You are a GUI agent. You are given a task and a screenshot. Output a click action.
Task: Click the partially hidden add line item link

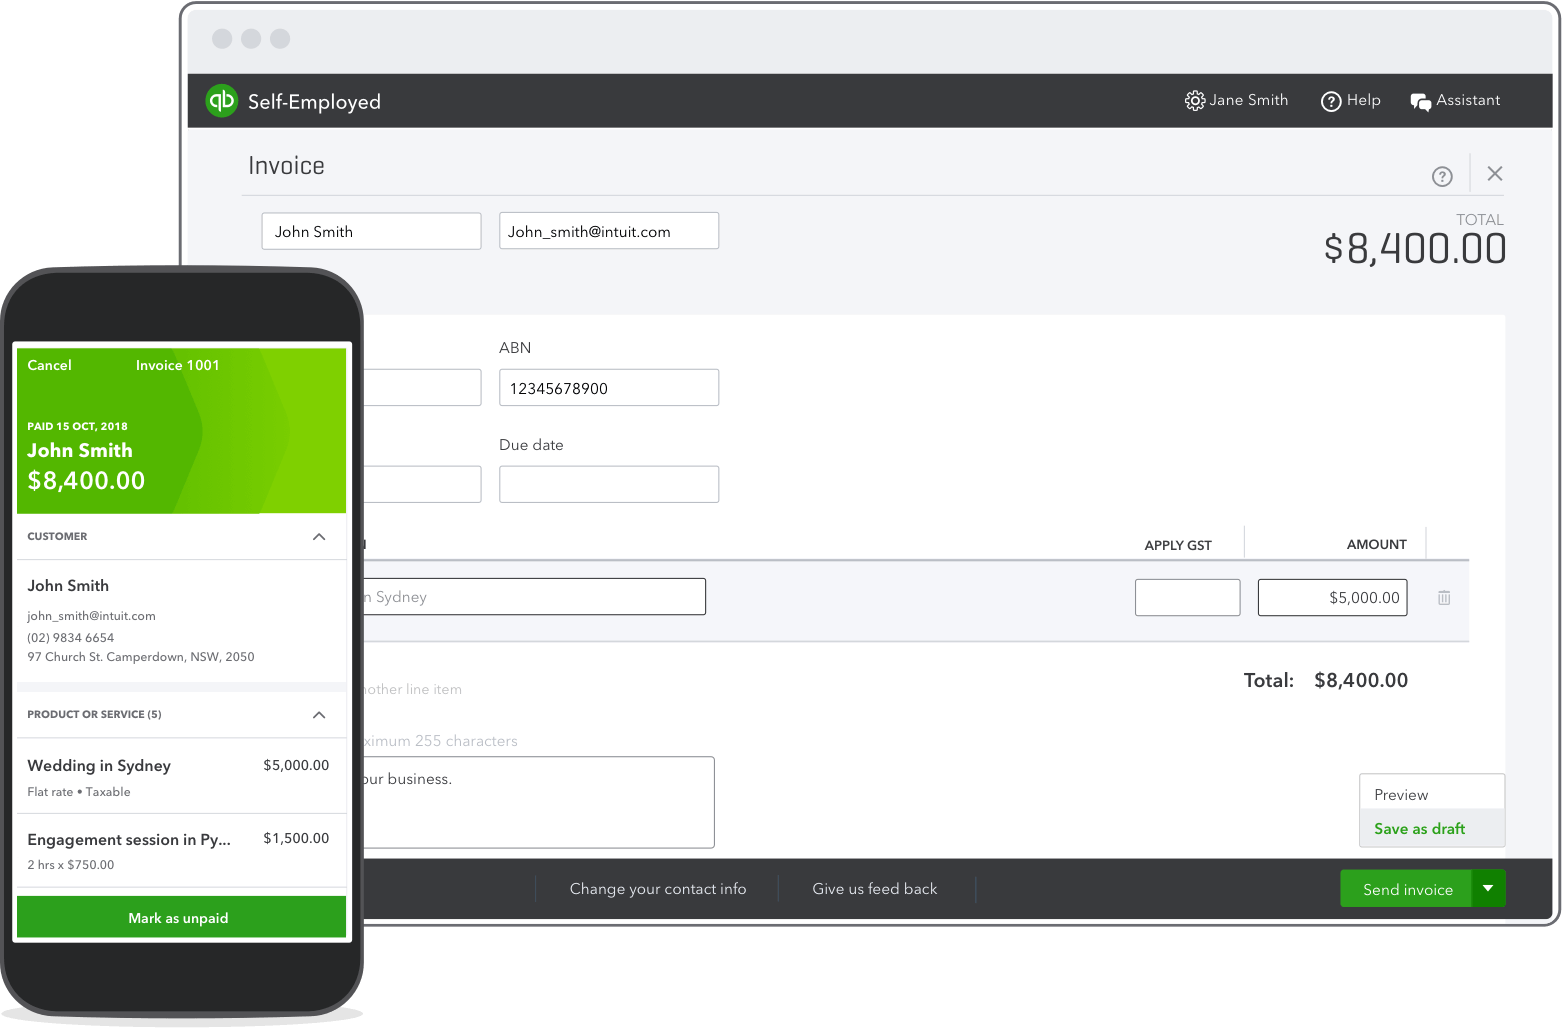tap(412, 690)
